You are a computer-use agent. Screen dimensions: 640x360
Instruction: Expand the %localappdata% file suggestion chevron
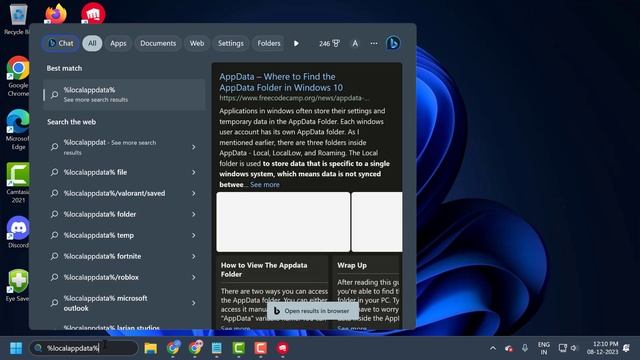pyautogui.click(x=194, y=172)
